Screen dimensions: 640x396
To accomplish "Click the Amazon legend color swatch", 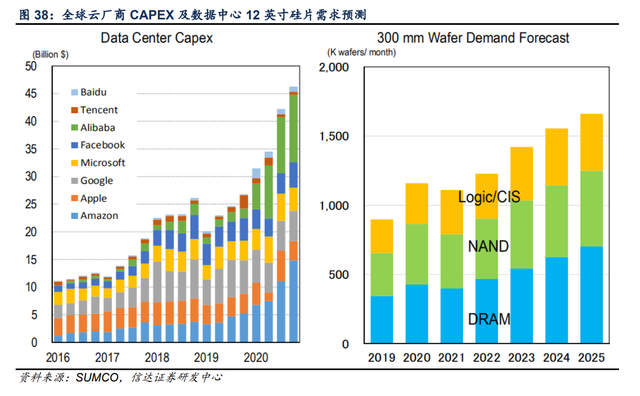I will (74, 216).
